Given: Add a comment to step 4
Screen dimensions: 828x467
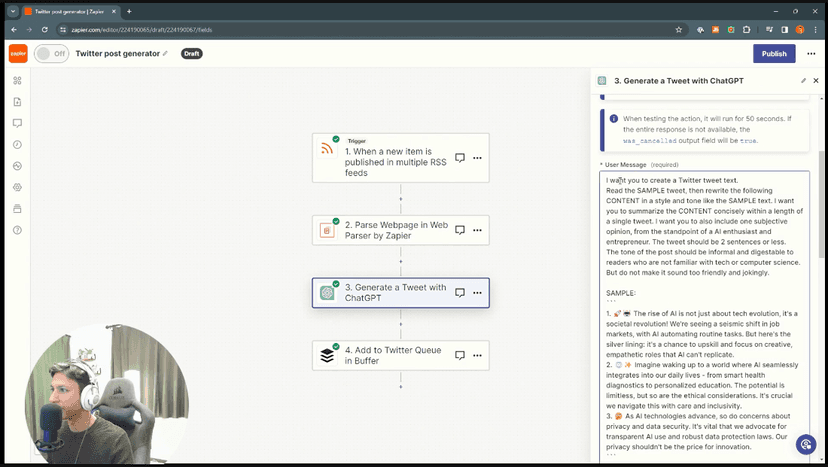Looking at the screenshot, I should (x=460, y=355).
